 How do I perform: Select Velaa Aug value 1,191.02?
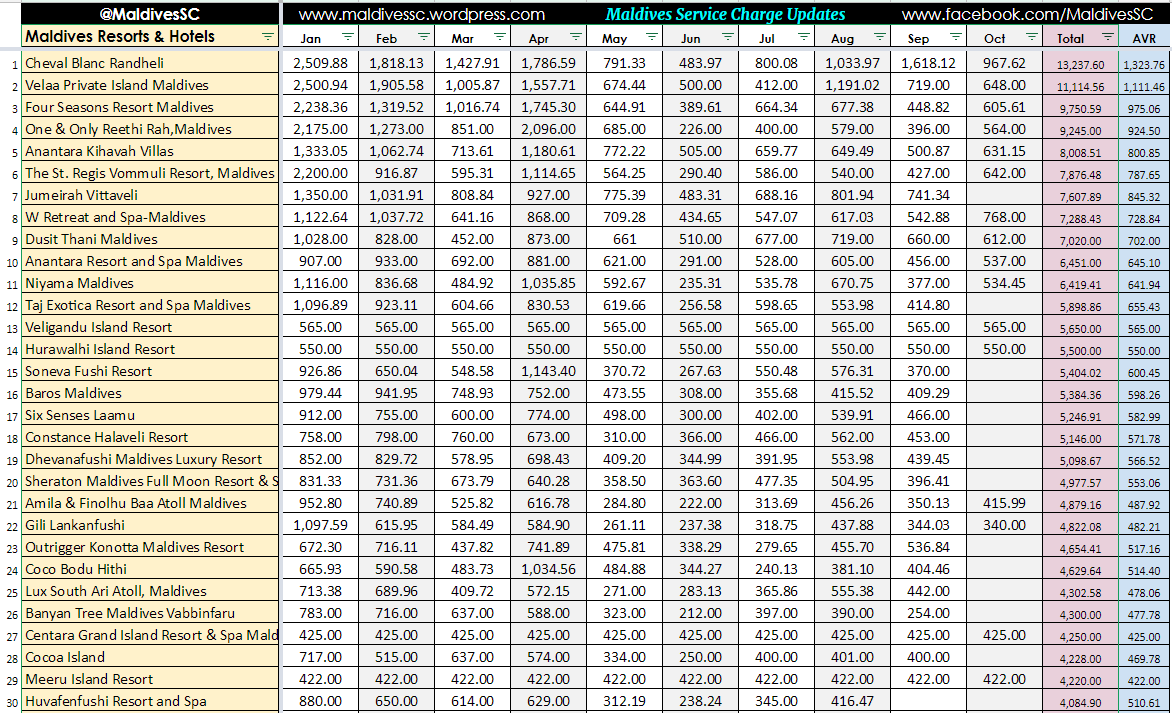point(852,85)
